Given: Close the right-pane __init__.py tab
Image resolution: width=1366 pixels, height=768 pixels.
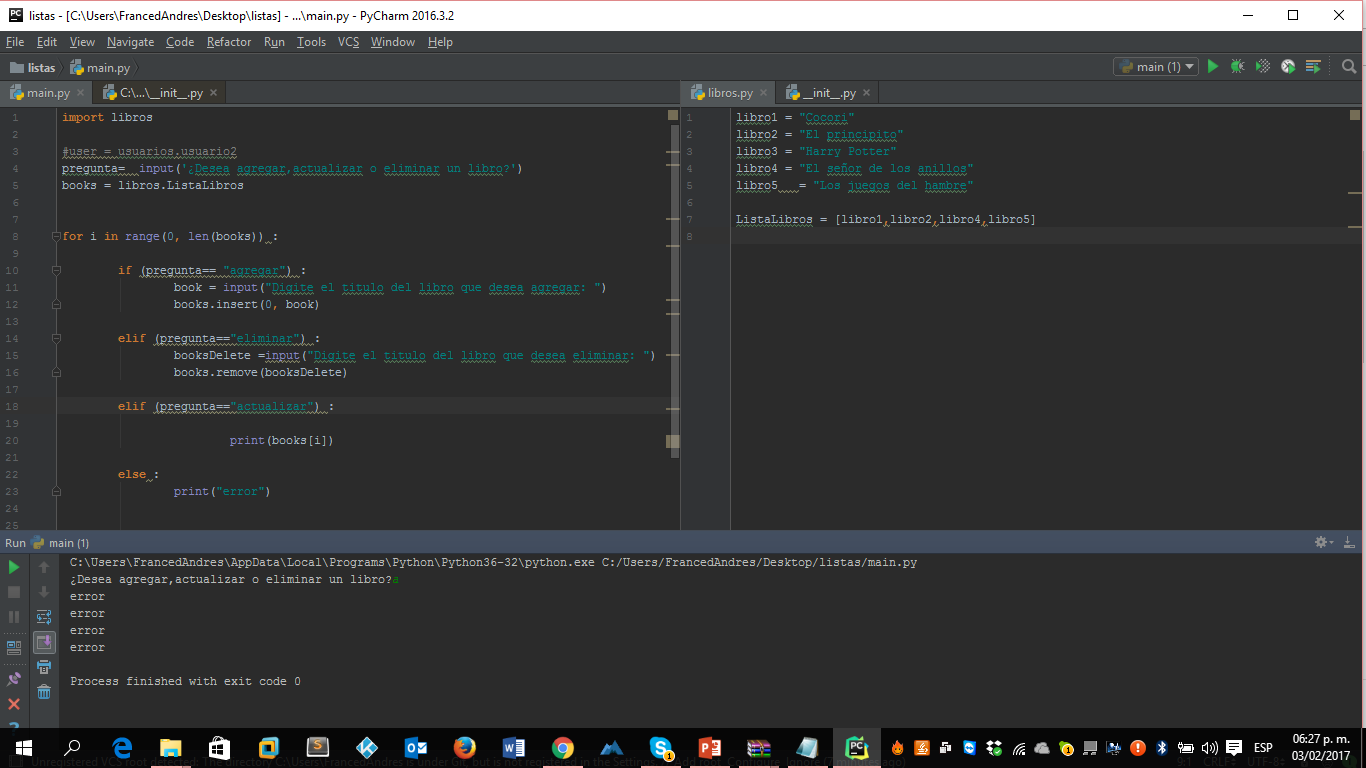Looking at the screenshot, I should pyautogui.click(x=866, y=93).
